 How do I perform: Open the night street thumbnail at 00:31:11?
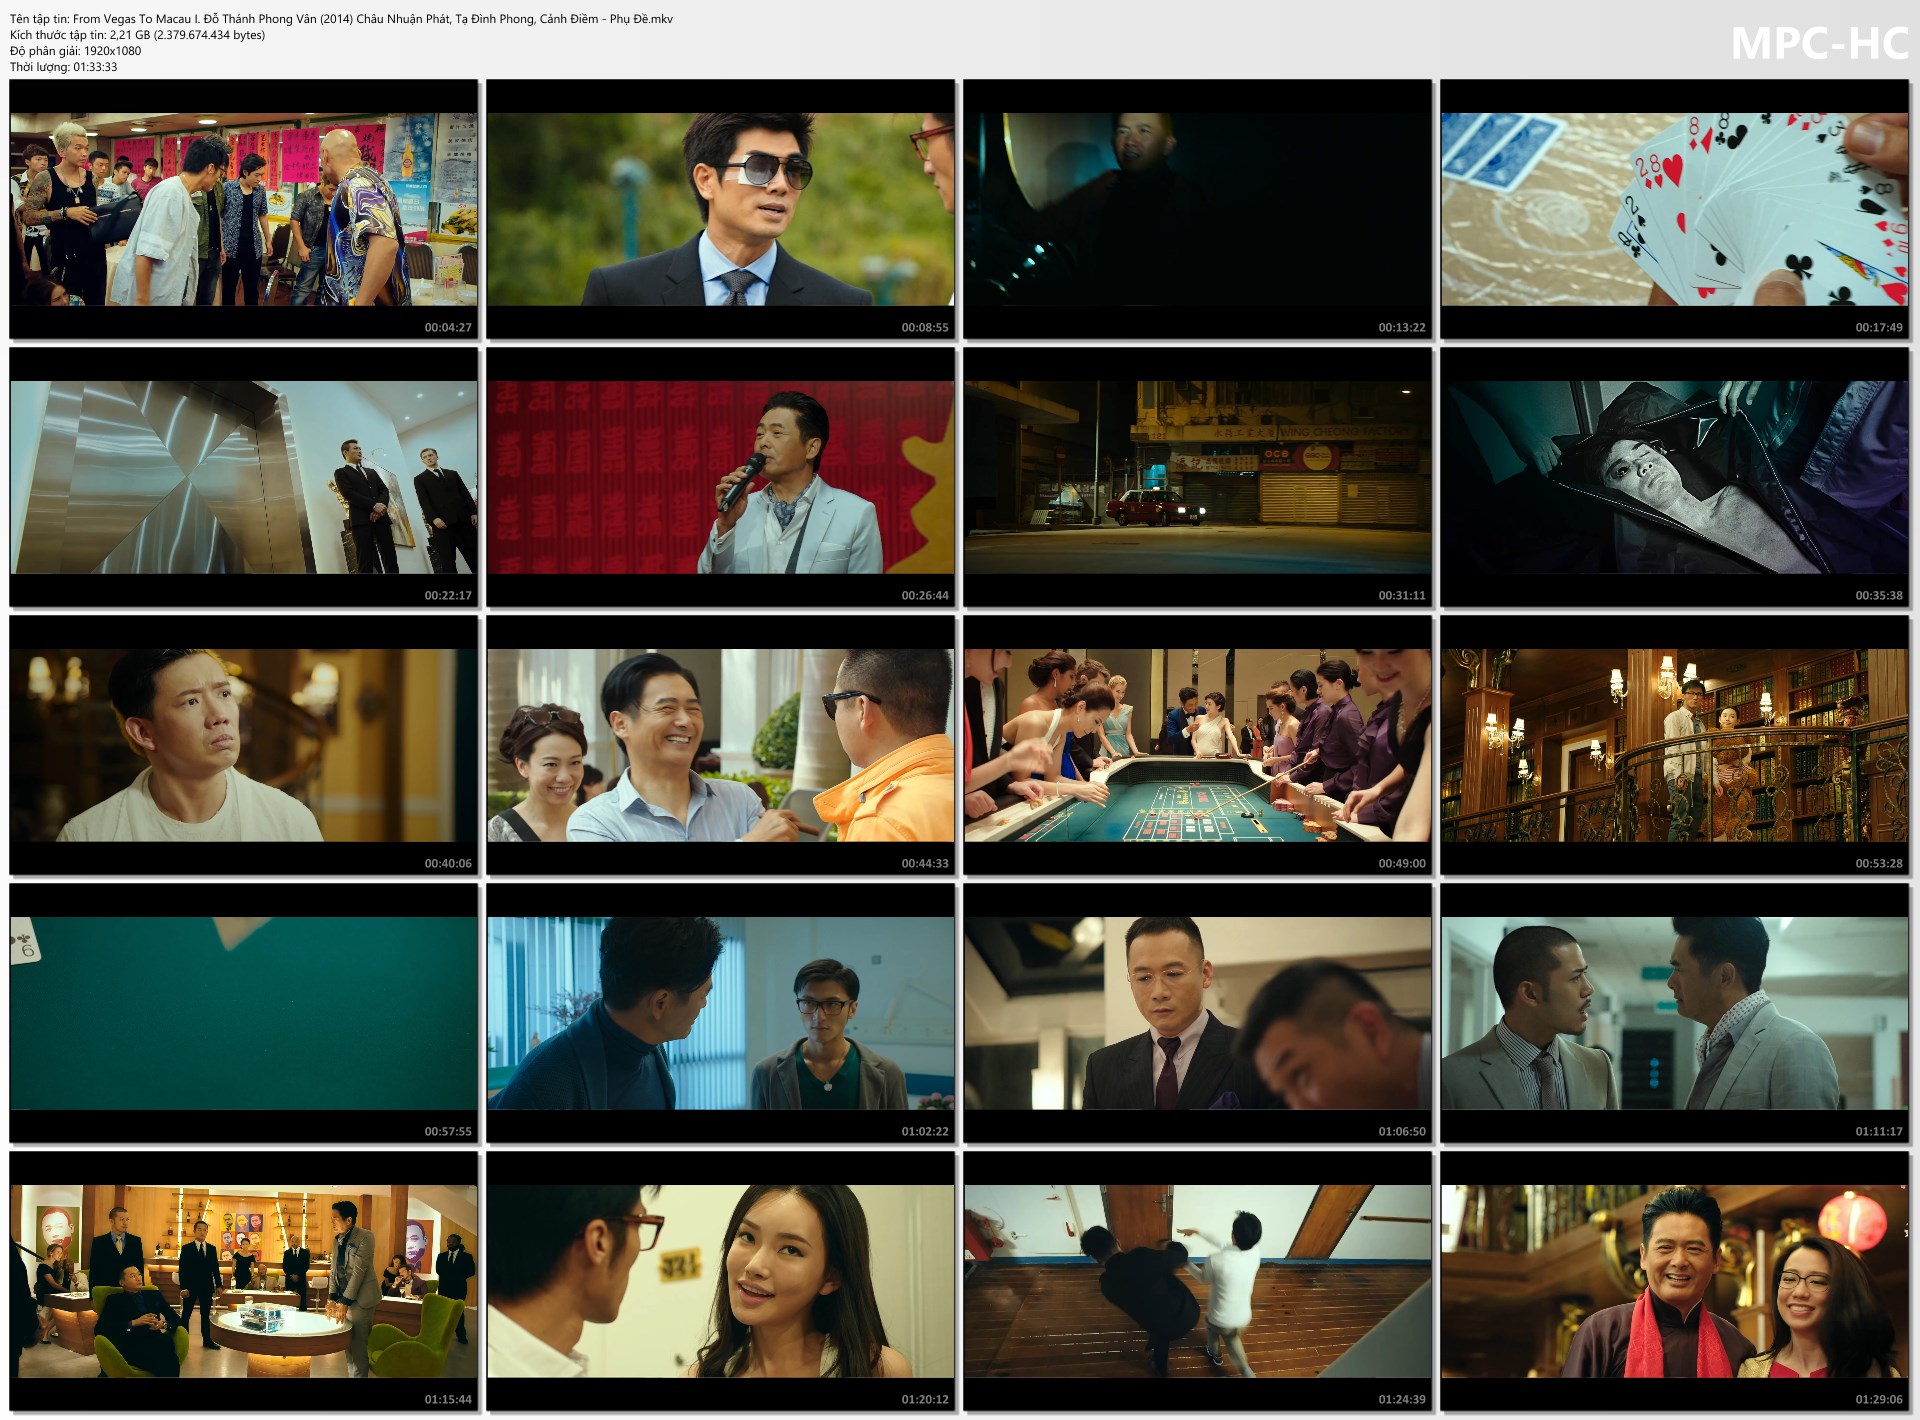1198,477
